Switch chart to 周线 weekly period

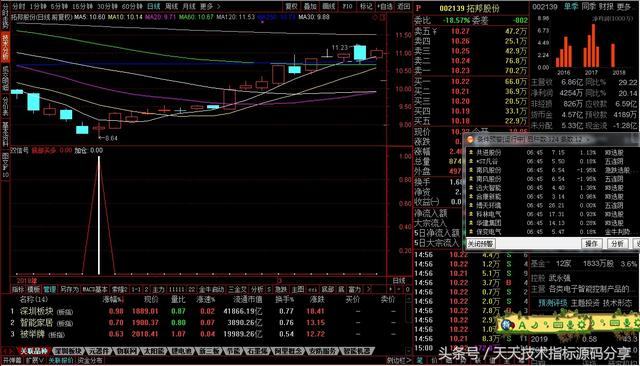pos(171,7)
